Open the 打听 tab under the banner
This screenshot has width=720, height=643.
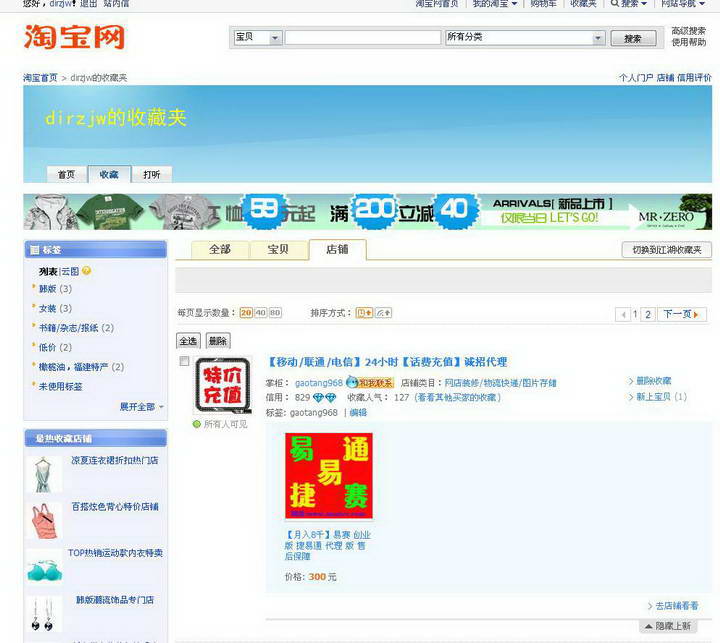tap(152, 175)
